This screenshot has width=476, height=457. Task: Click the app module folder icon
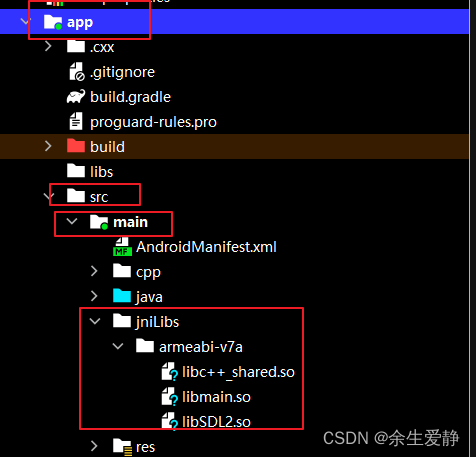point(53,22)
